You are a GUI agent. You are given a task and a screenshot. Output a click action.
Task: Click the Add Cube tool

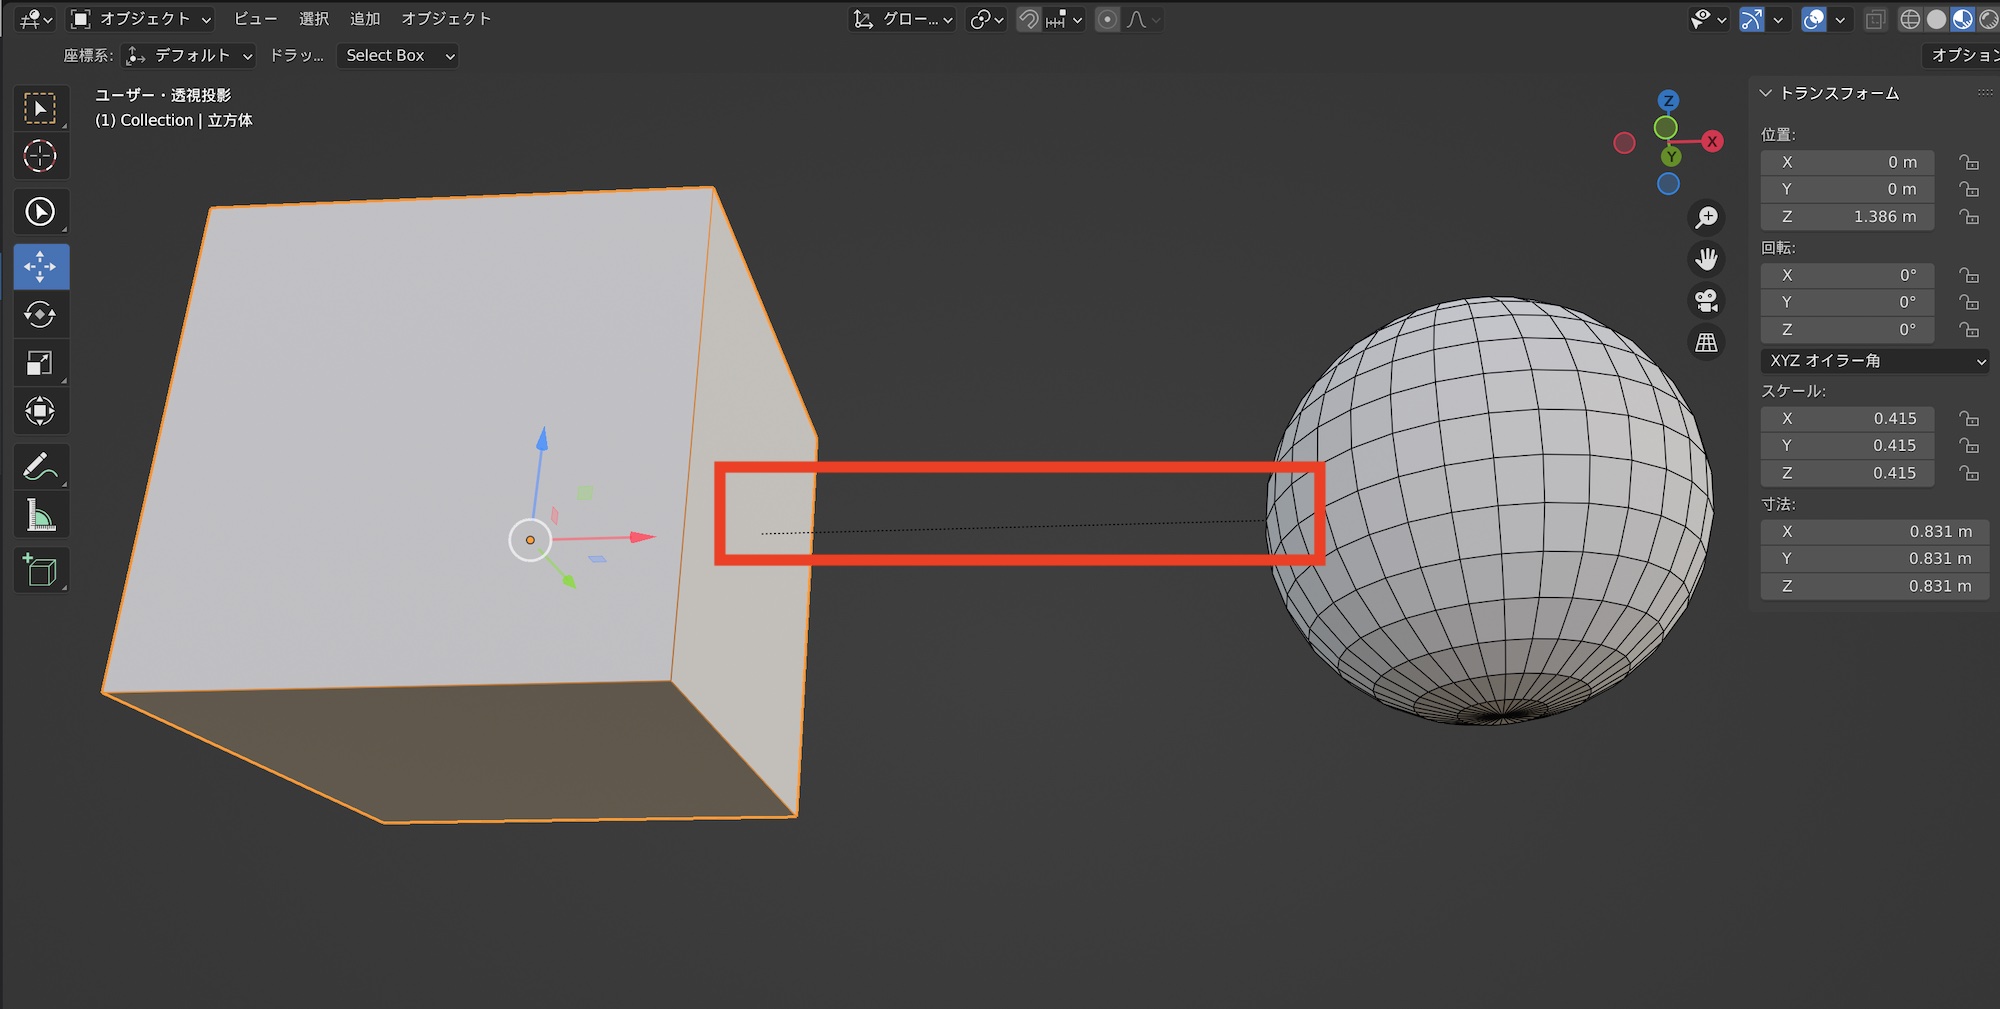click(40, 571)
